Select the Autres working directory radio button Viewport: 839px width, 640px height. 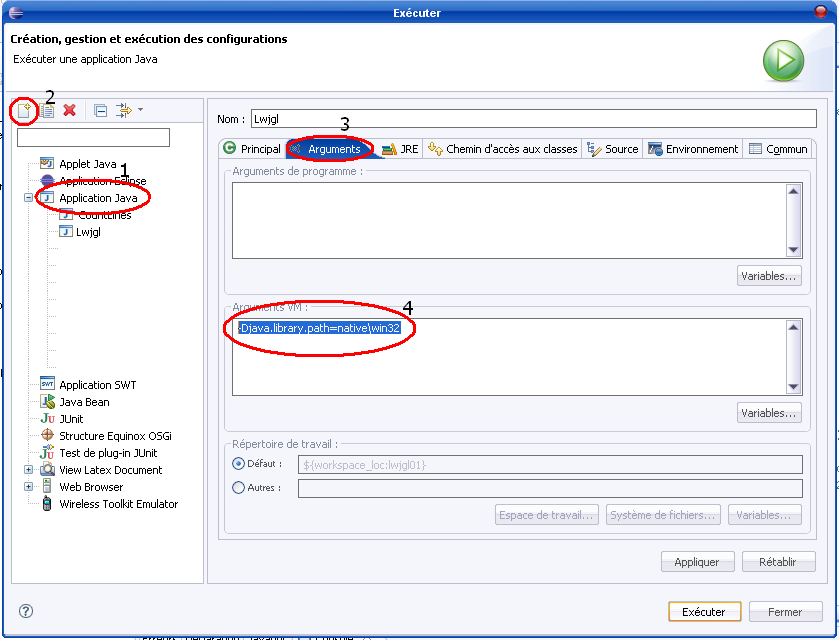point(238,488)
